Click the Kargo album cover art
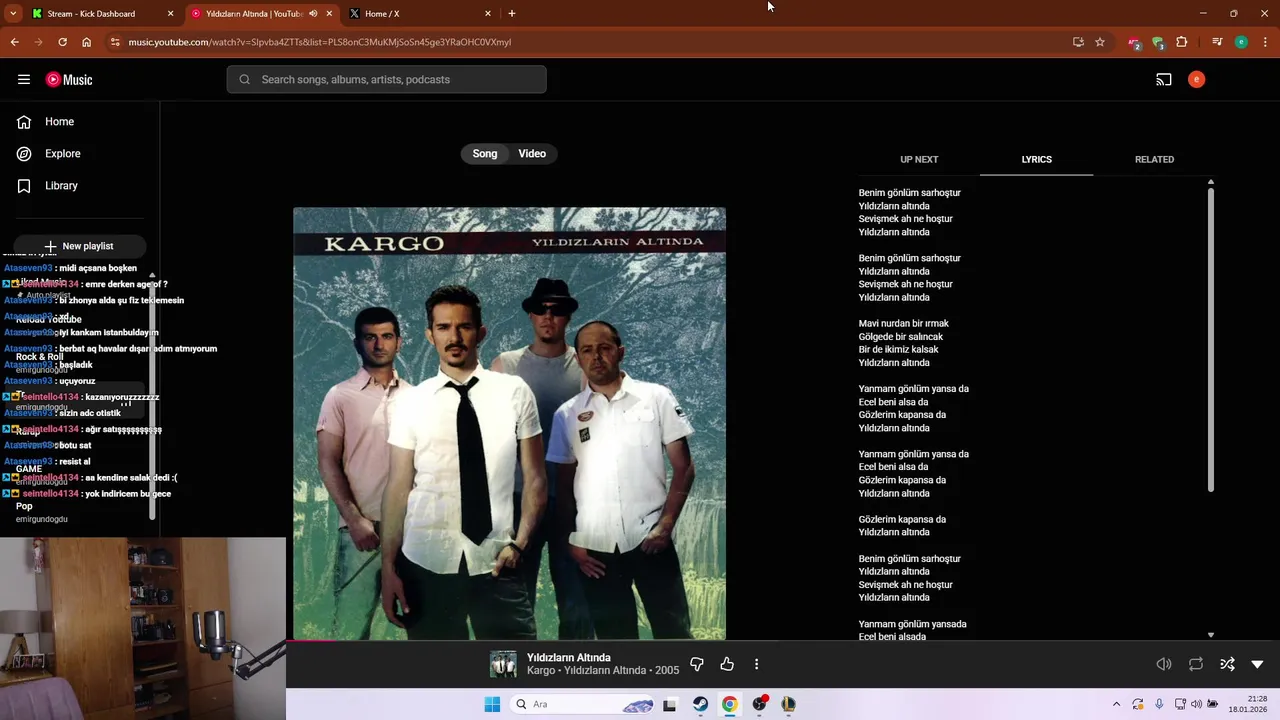Image resolution: width=1280 pixels, height=720 pixels. 509,423
